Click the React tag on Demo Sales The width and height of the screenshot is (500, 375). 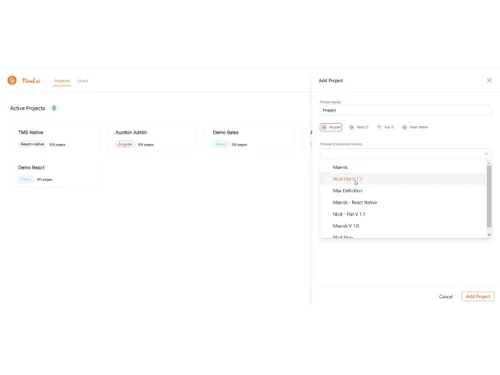pos(221,144)
